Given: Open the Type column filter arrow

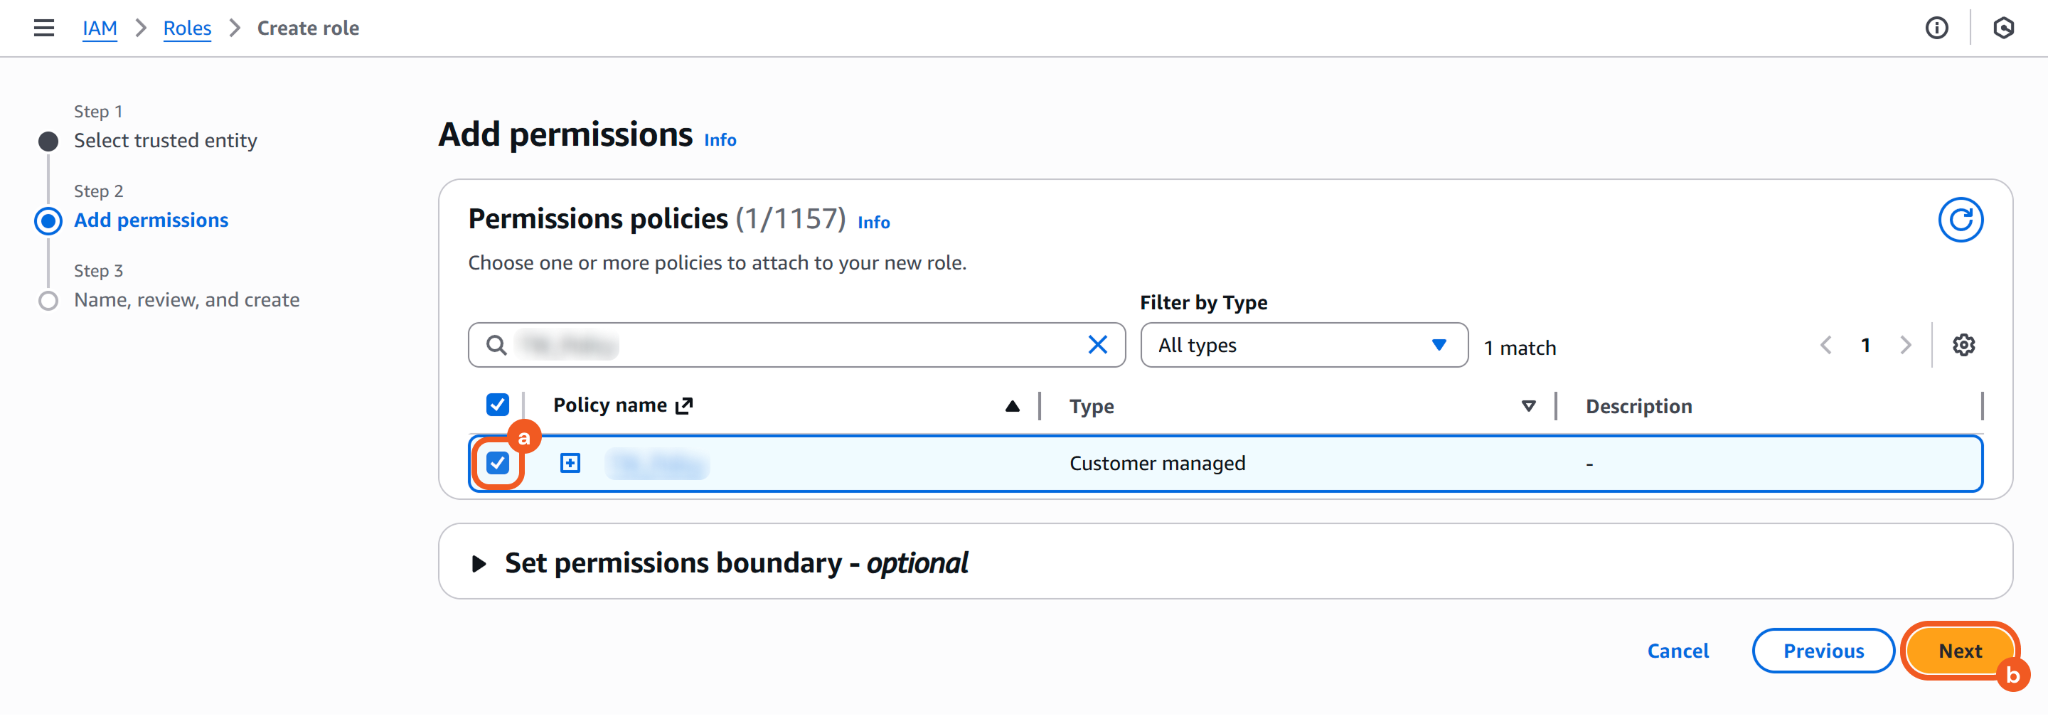Looking at the screenshot, I should click(1528, 406).
